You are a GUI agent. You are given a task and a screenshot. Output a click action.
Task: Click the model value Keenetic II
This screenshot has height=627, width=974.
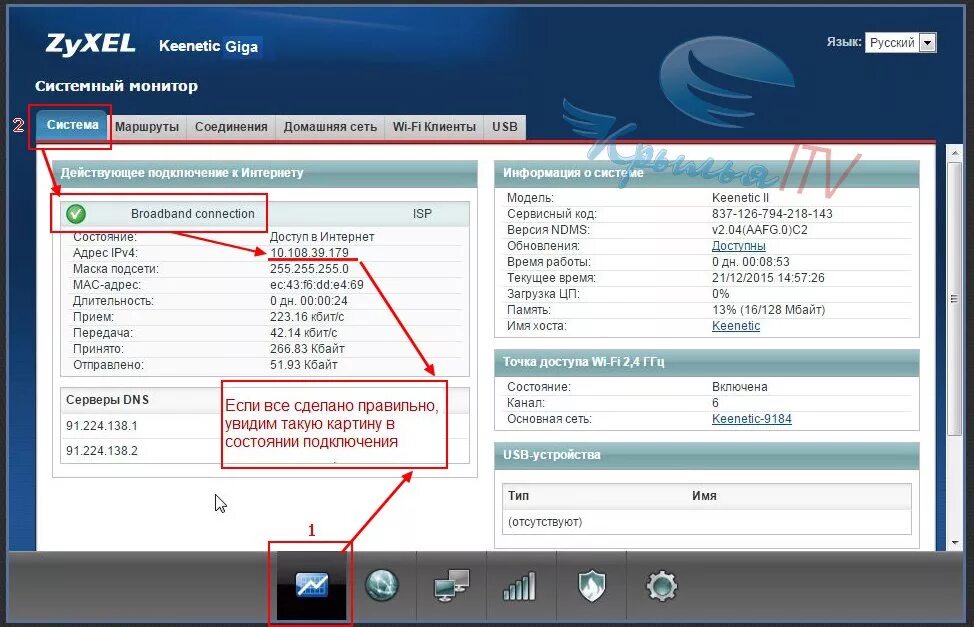click(740, 198)
